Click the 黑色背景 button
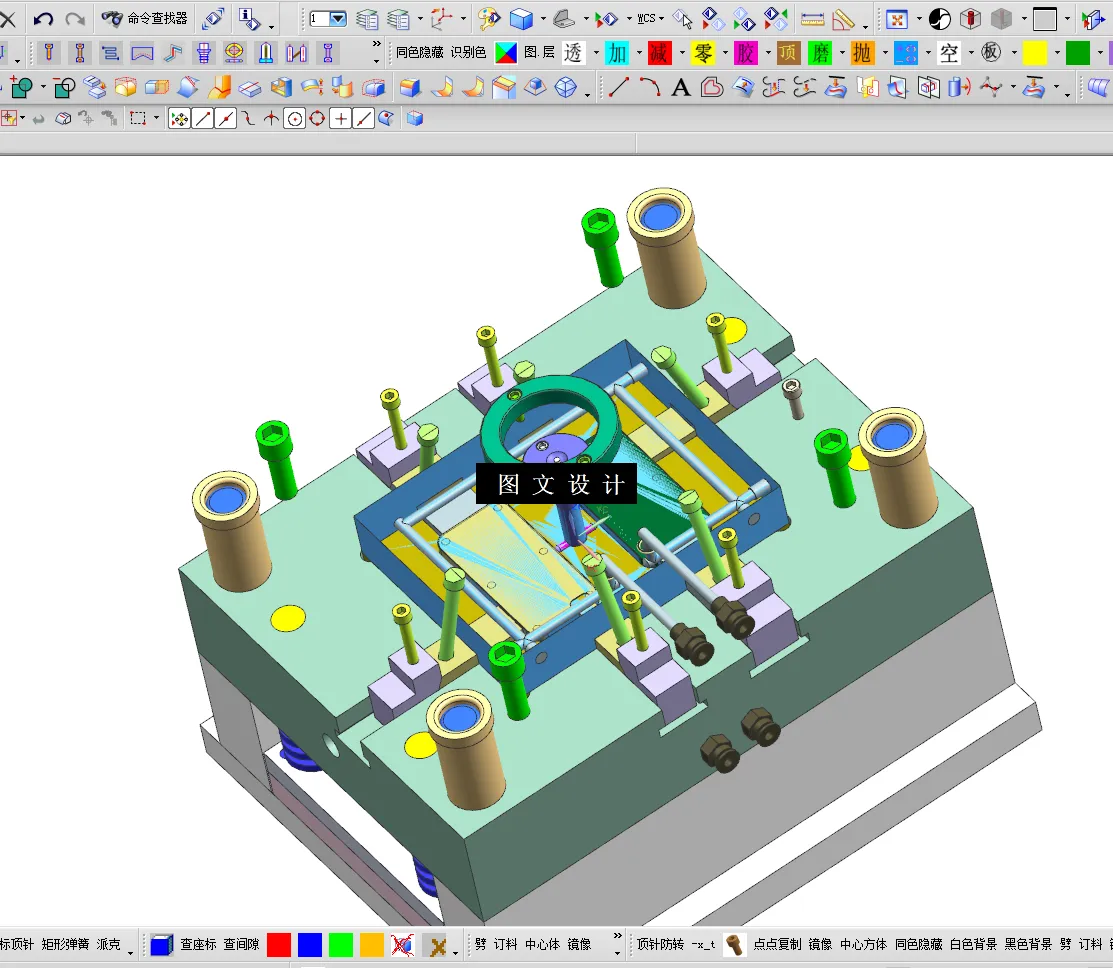 (1028, 944)
